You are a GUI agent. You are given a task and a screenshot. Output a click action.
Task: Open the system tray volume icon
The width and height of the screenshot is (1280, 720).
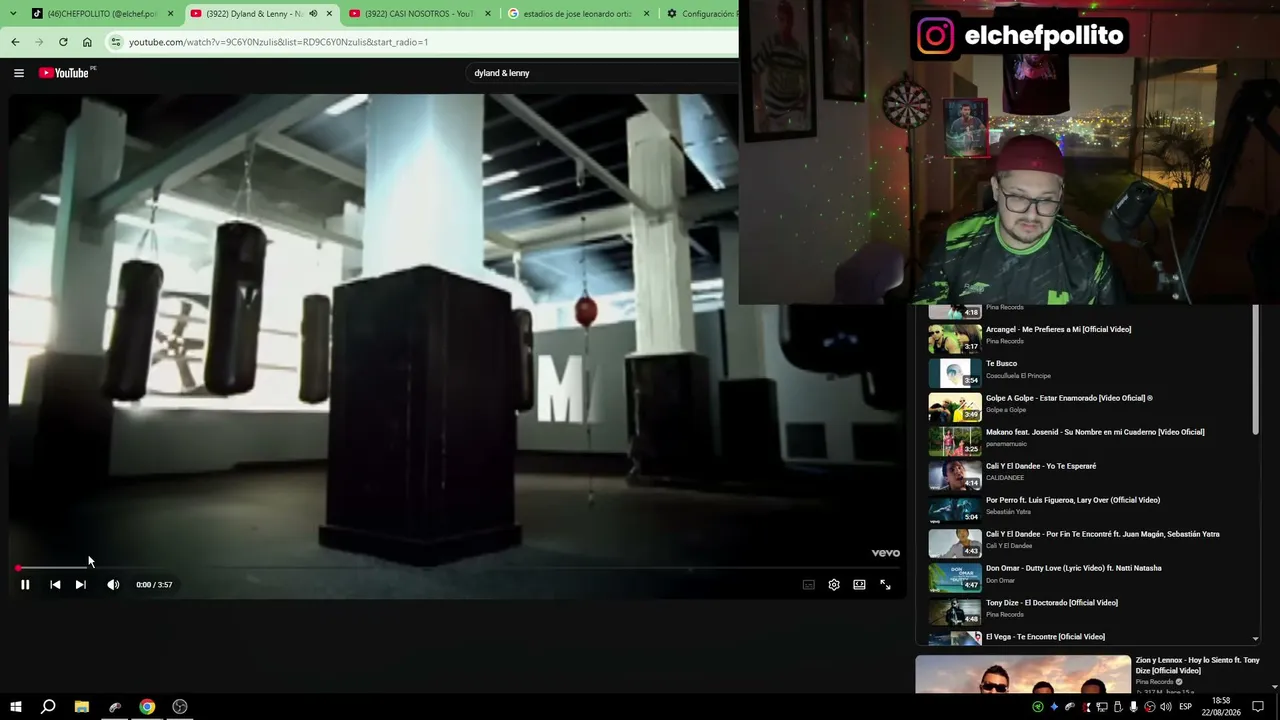pyautogui.click(x=1165, y=707)
